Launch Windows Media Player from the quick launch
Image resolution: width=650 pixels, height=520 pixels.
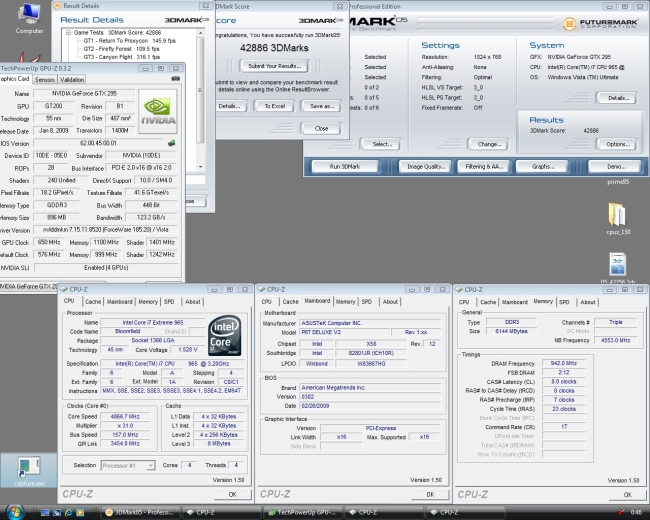tap(80, 513)
